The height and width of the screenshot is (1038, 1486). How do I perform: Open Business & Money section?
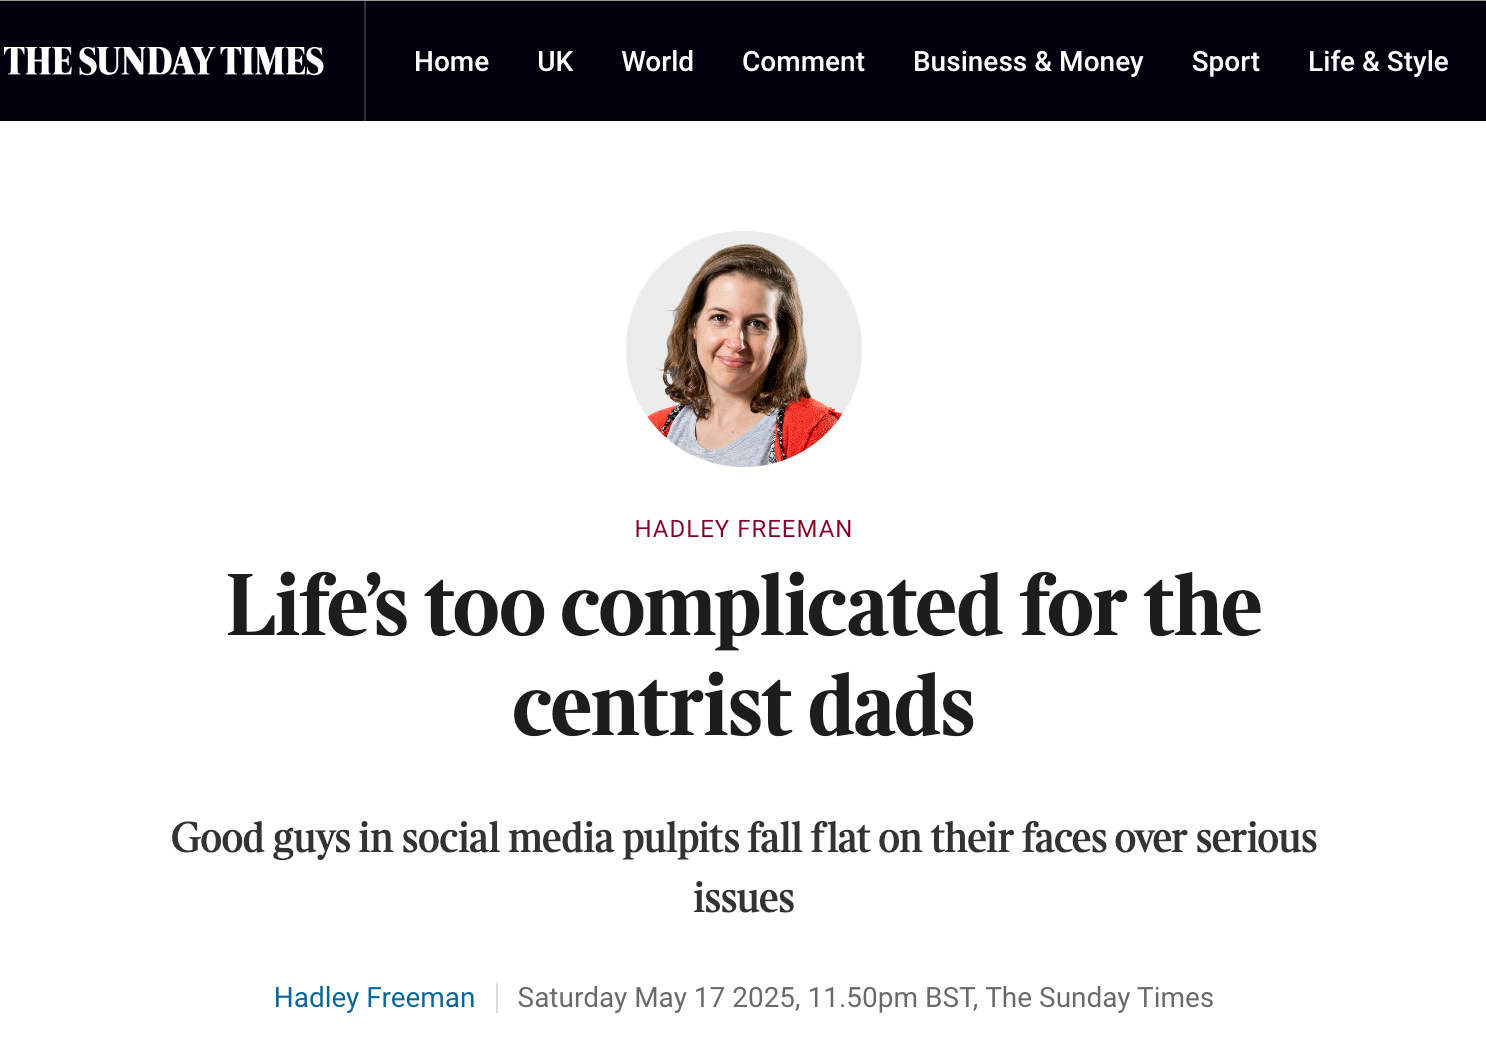(1028, 61)
